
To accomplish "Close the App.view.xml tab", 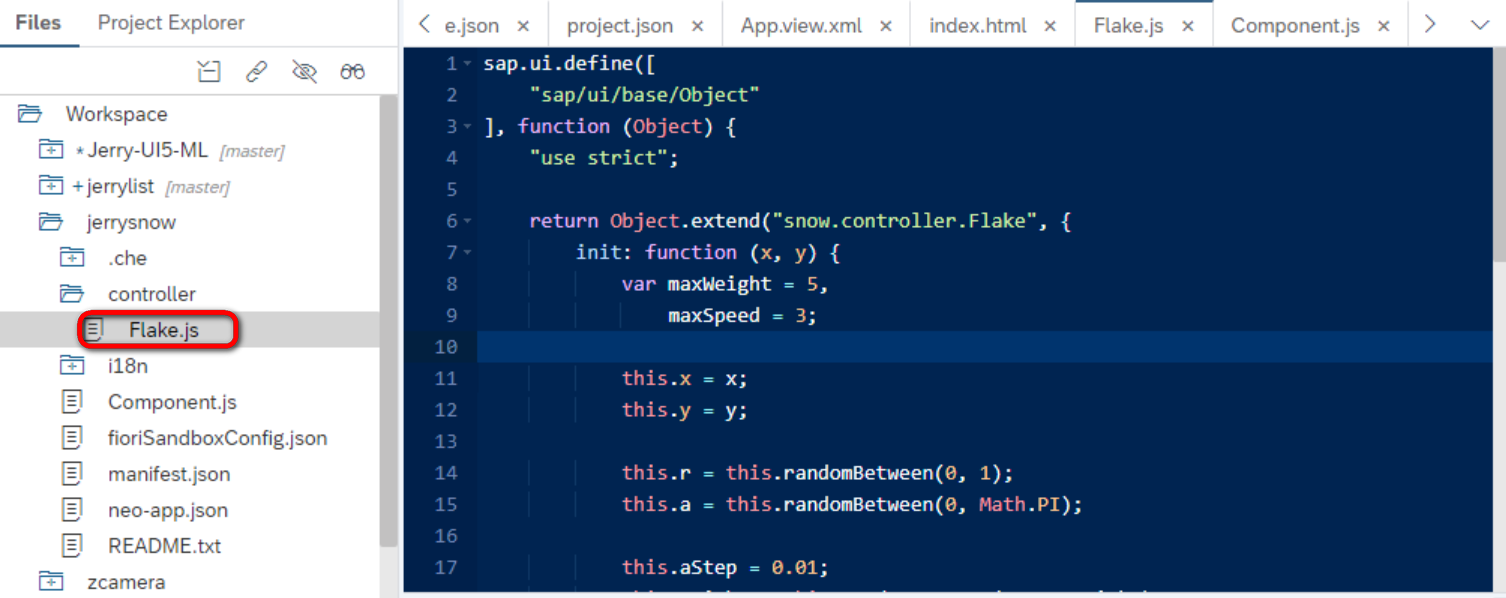I will (885, 26).
